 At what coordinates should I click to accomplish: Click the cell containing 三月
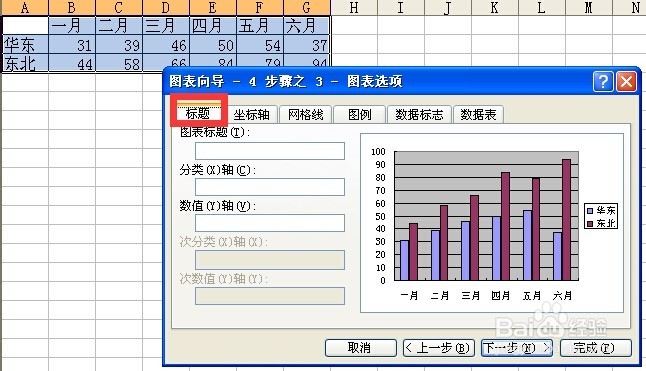[166, 26]
